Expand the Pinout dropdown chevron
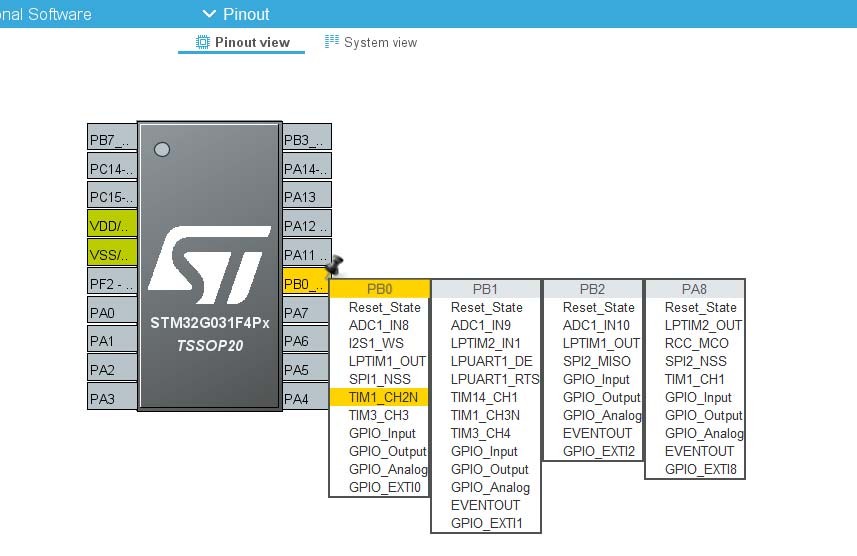Viewport: 857px width, 556px height. point(209,14)
